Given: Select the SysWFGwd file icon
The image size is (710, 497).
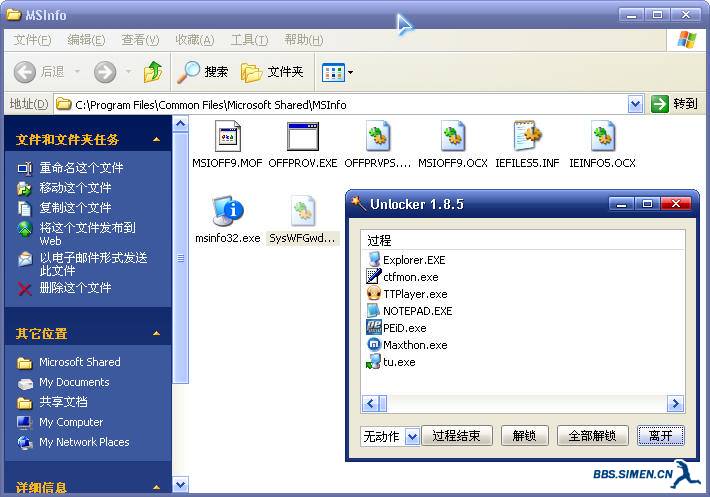Looking at the screenshot, I should tap(303, 211).
